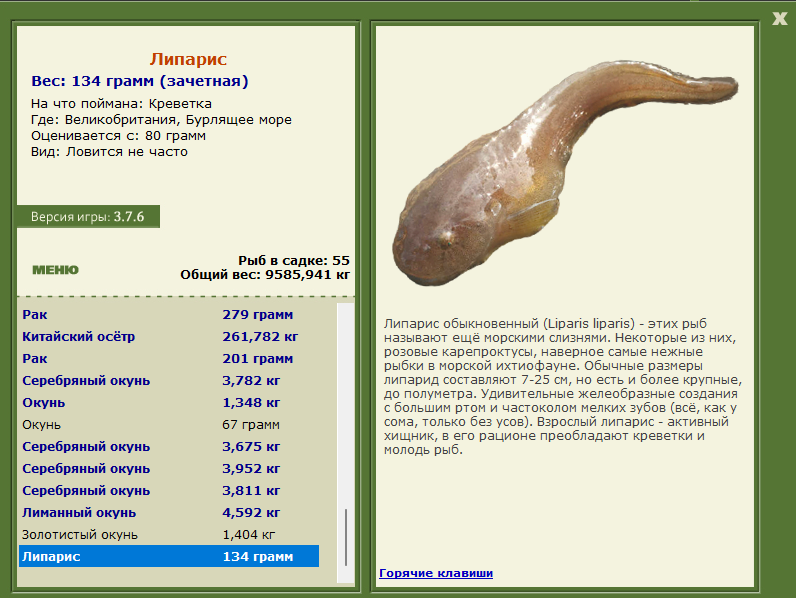
Task: Select Серебряный окунь weighing 3,811 кг
Action: pos(169,490)
